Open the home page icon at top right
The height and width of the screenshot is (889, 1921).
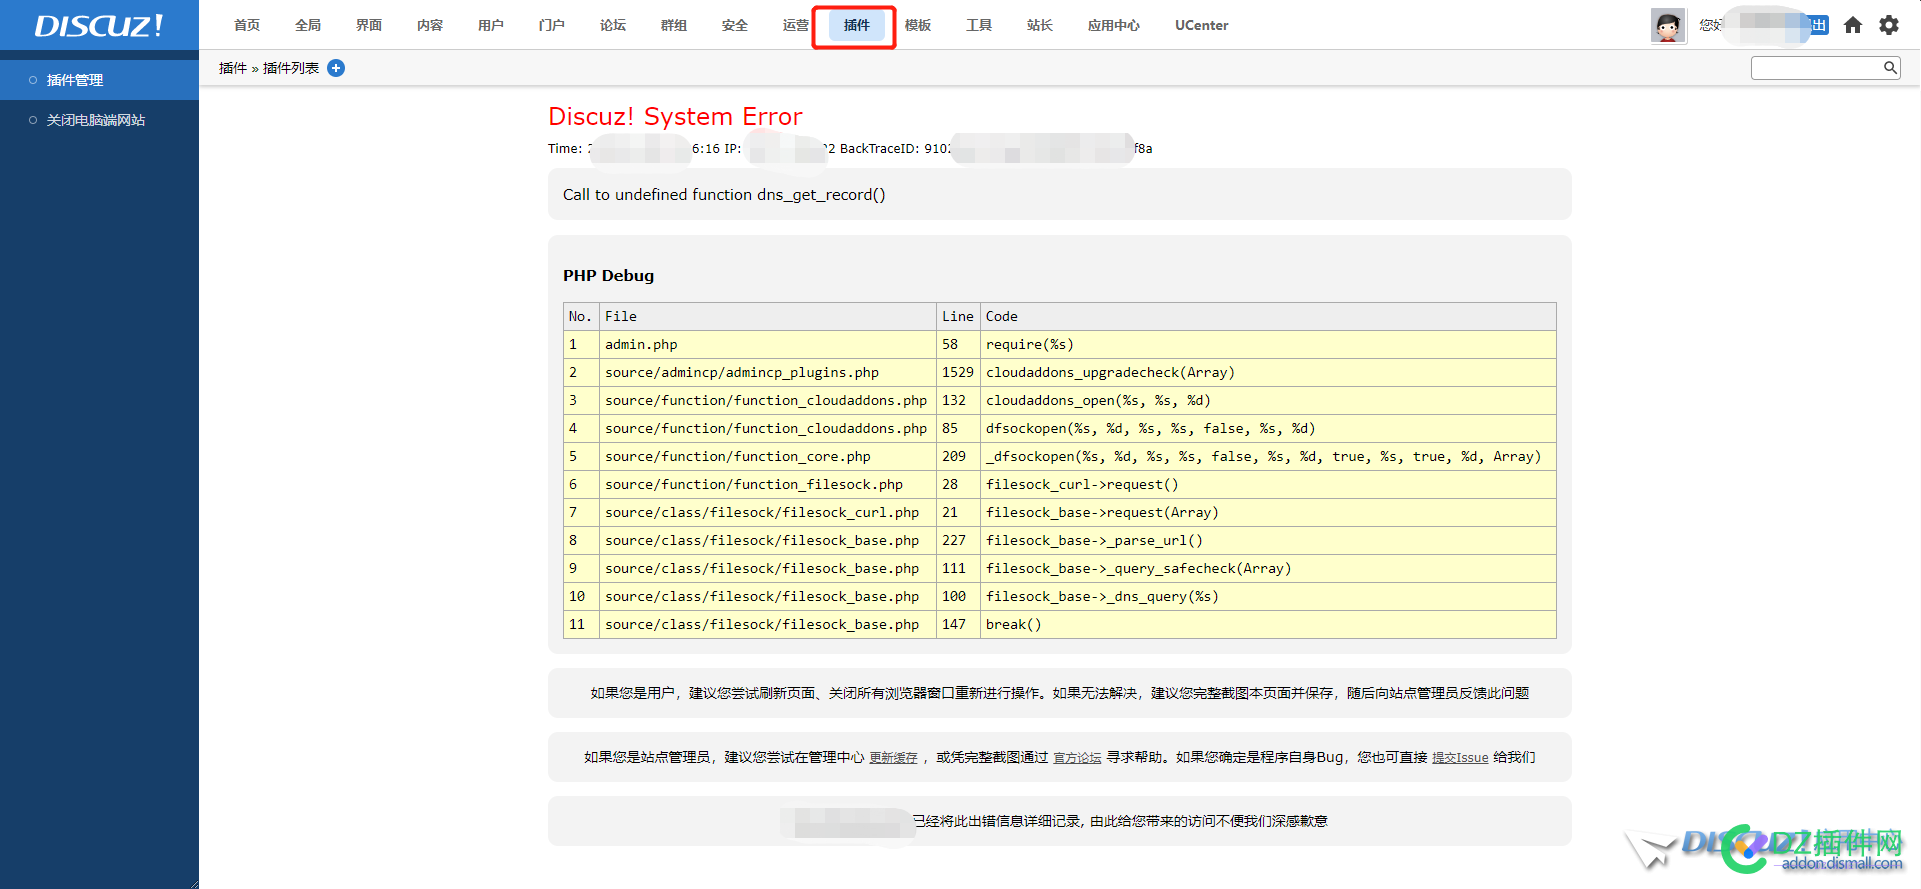pyautogui.click(x=1853, y=25)
